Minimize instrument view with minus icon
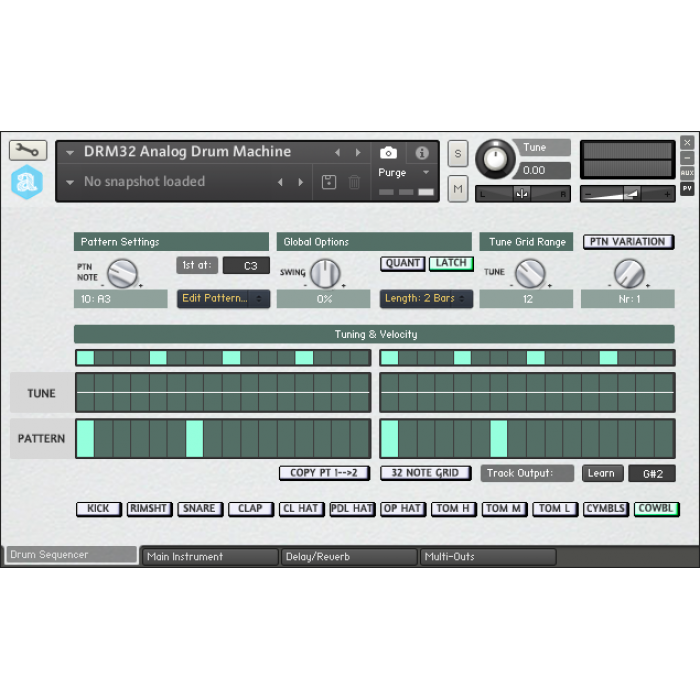The width and height of the screenshot is (700, 700). 687,158
